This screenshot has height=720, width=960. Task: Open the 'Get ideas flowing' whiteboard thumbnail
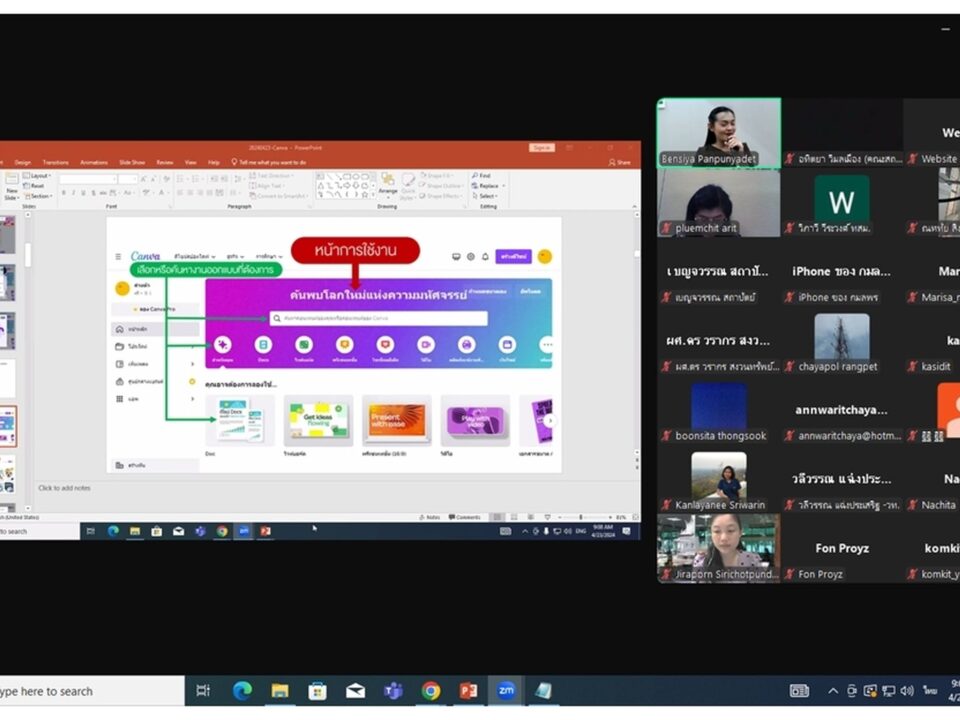click(x=318, y=420)
